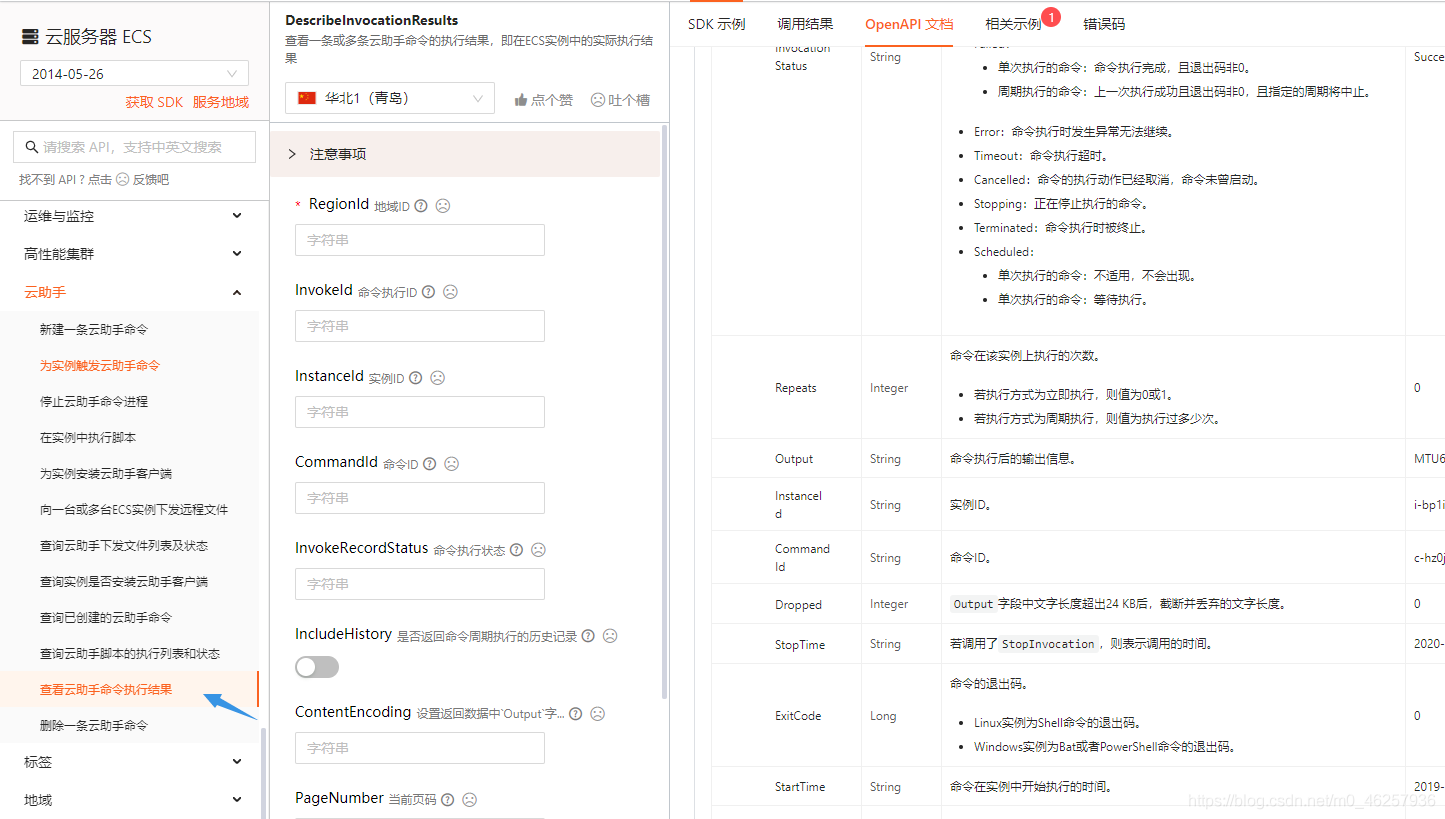Open help icon next to ContentEncoding
This screenshot has width=1445, height=819.
tap(576, 714)
